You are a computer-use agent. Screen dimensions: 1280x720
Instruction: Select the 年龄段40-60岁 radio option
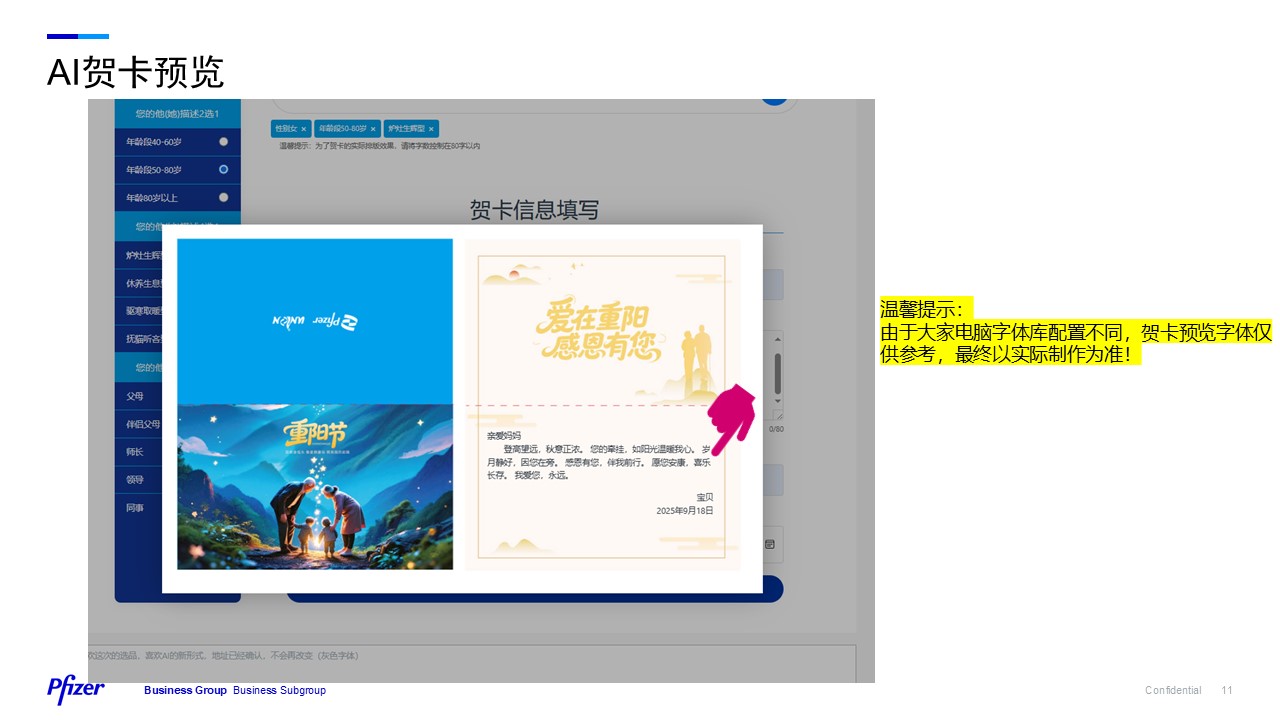click(223, 142)
